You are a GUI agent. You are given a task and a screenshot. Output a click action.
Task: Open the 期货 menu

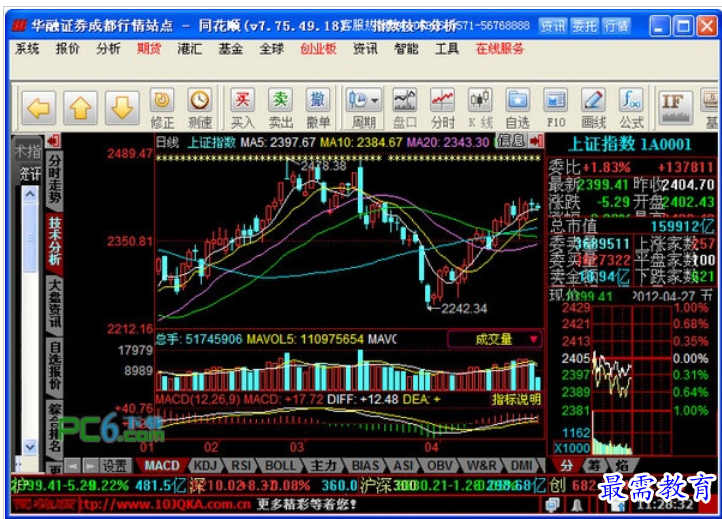tap(149, 48)
